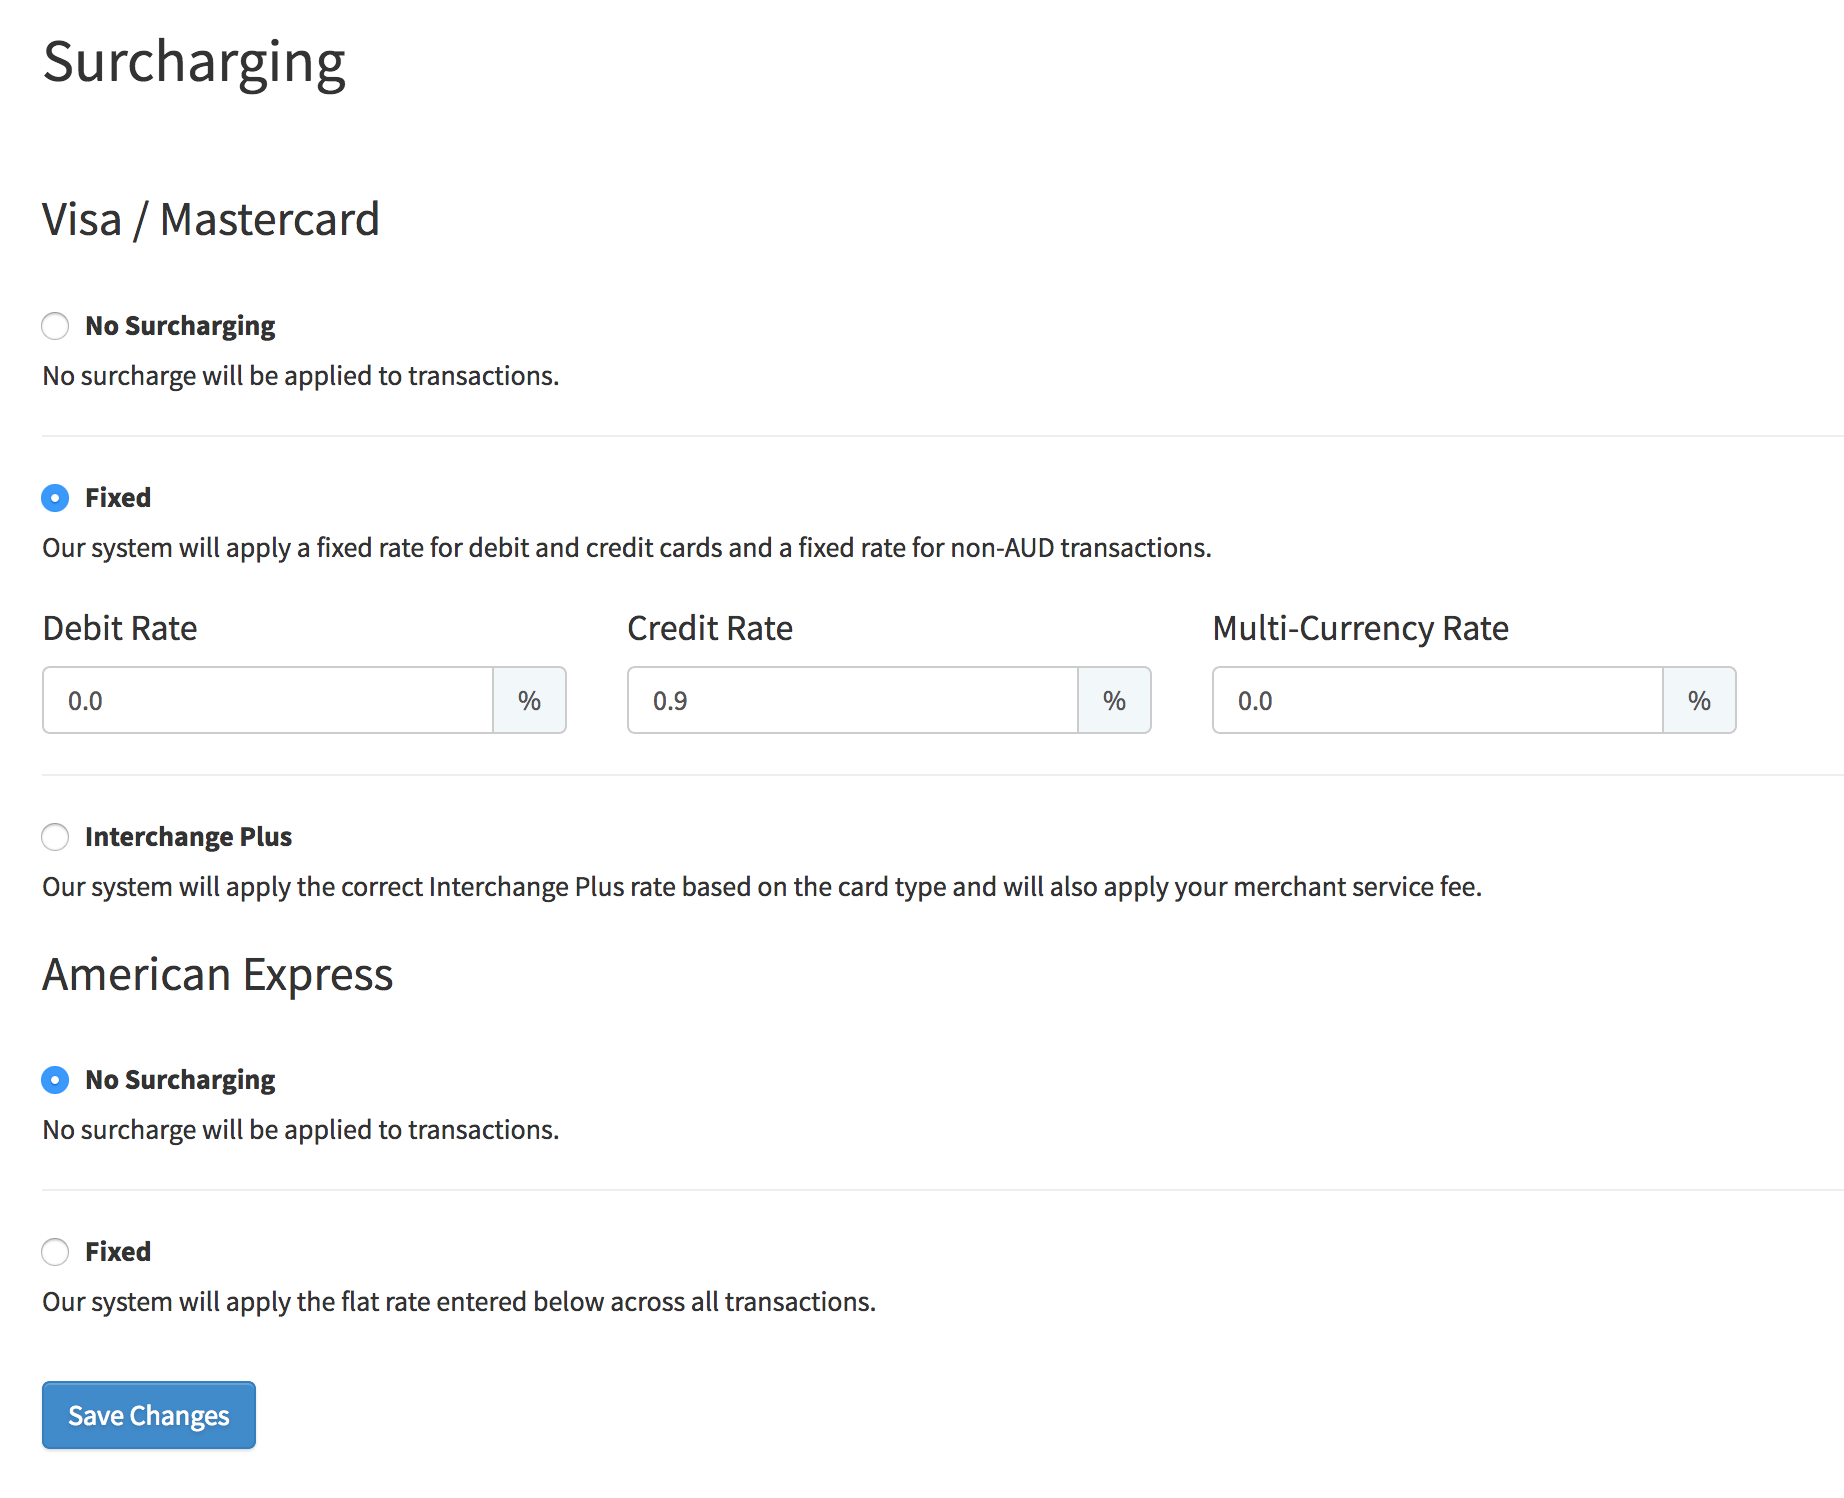Choose the Interchange Plus radio option

coord(55,837)
